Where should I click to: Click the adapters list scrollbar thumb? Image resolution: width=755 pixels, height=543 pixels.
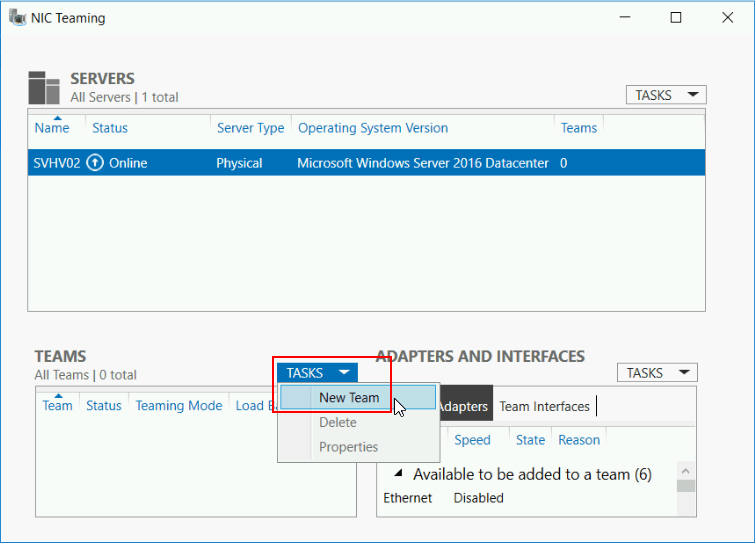click(686, 486)
